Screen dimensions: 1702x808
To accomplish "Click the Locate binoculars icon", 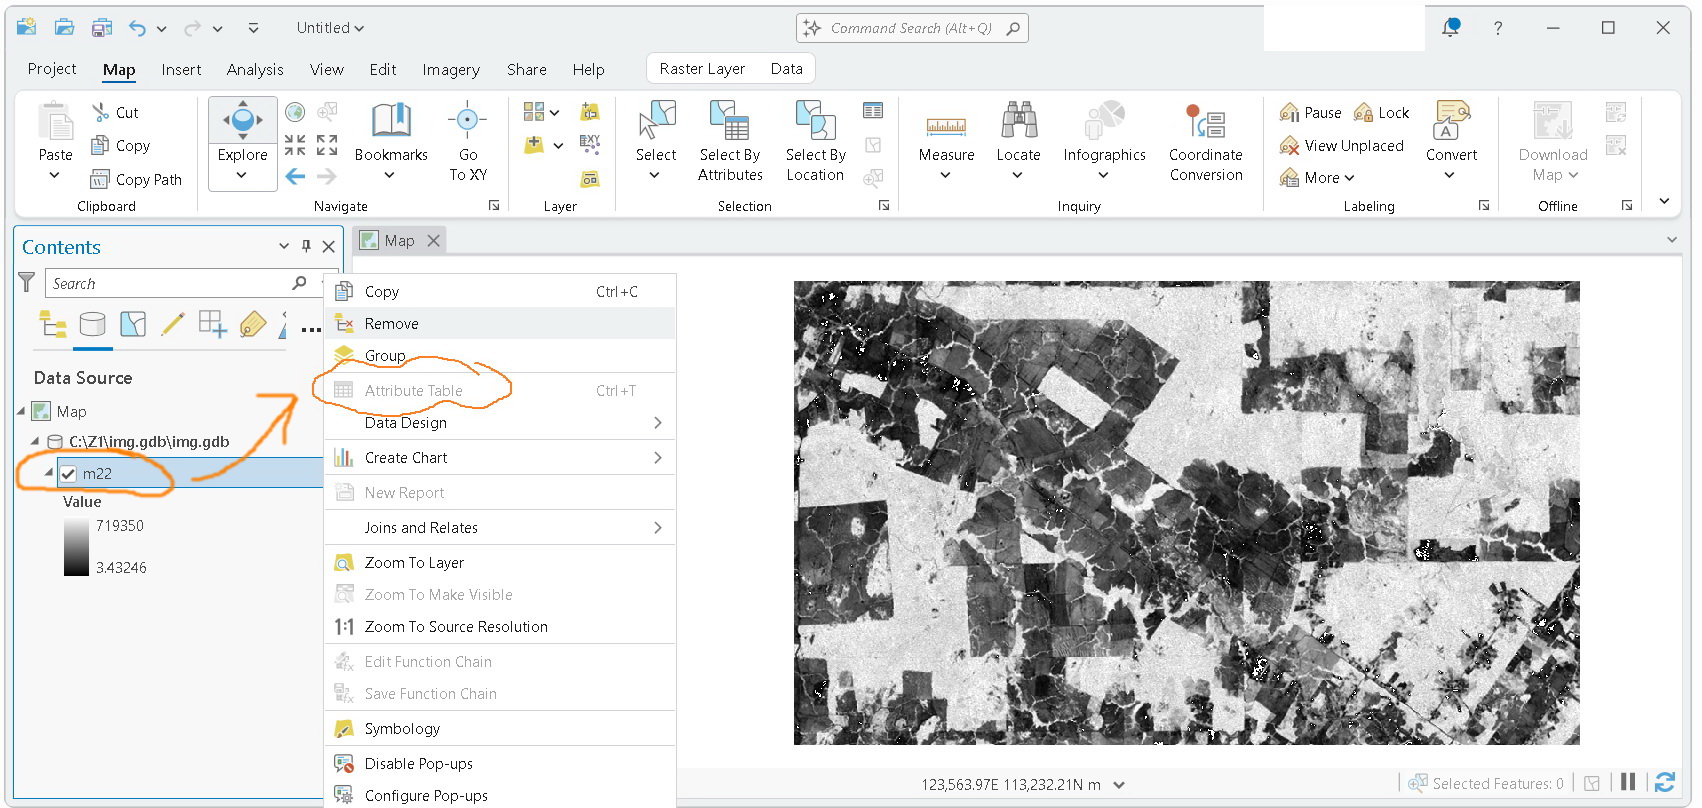I will [x=1018, y=121].
